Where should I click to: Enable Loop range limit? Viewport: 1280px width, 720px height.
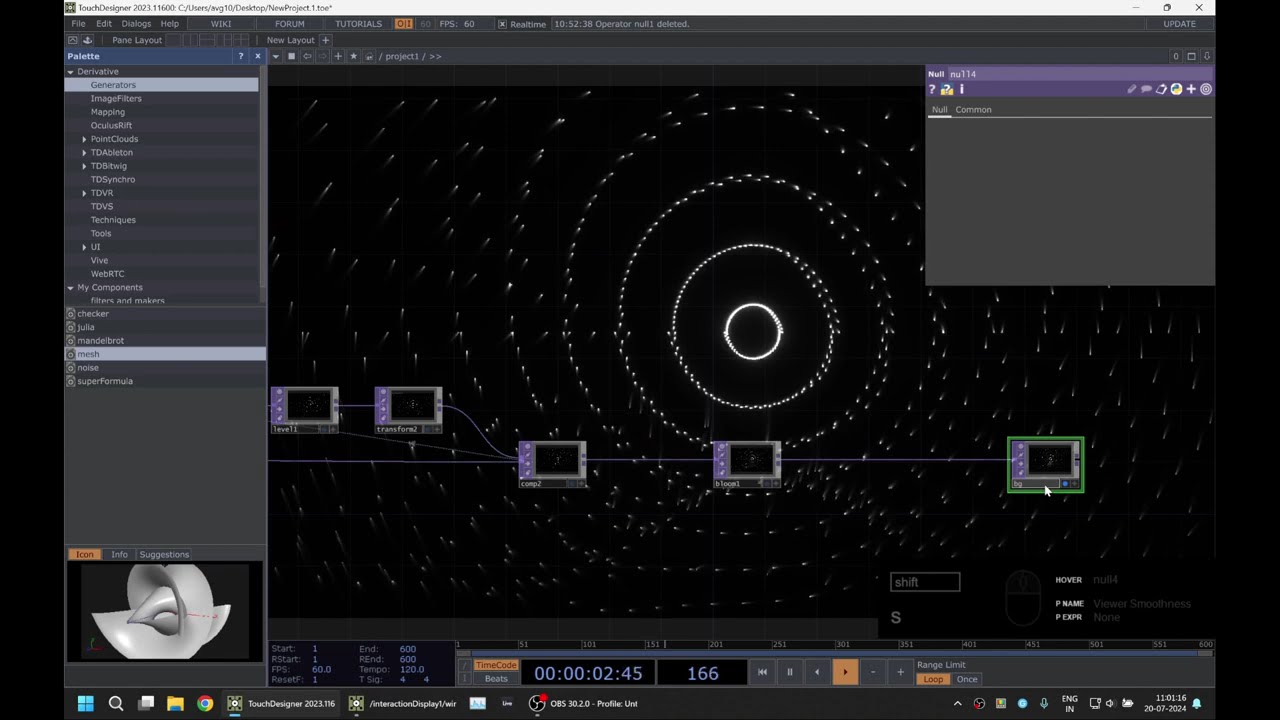pos(933,679)
